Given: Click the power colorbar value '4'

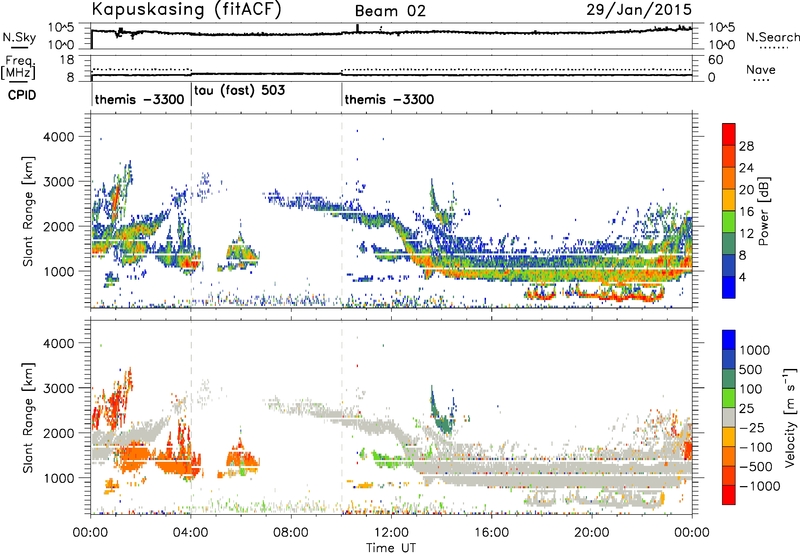Looking at the screenshot, I should click(742, 277).
